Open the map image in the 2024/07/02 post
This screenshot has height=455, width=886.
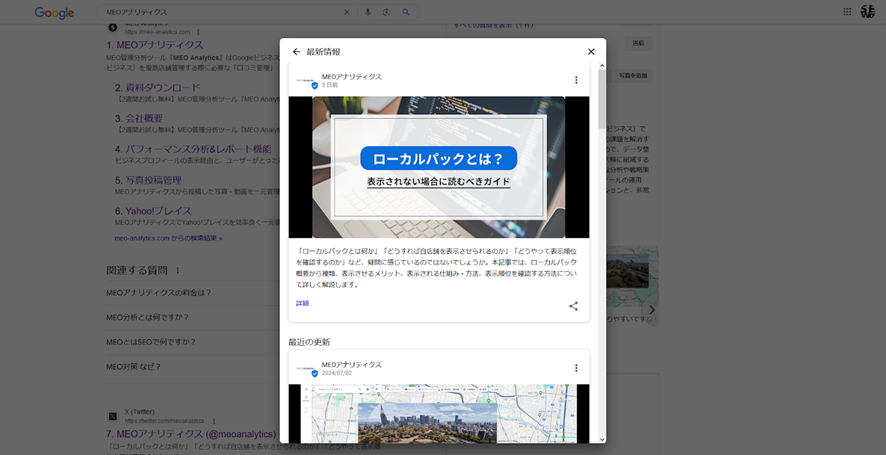click(438, 414)
